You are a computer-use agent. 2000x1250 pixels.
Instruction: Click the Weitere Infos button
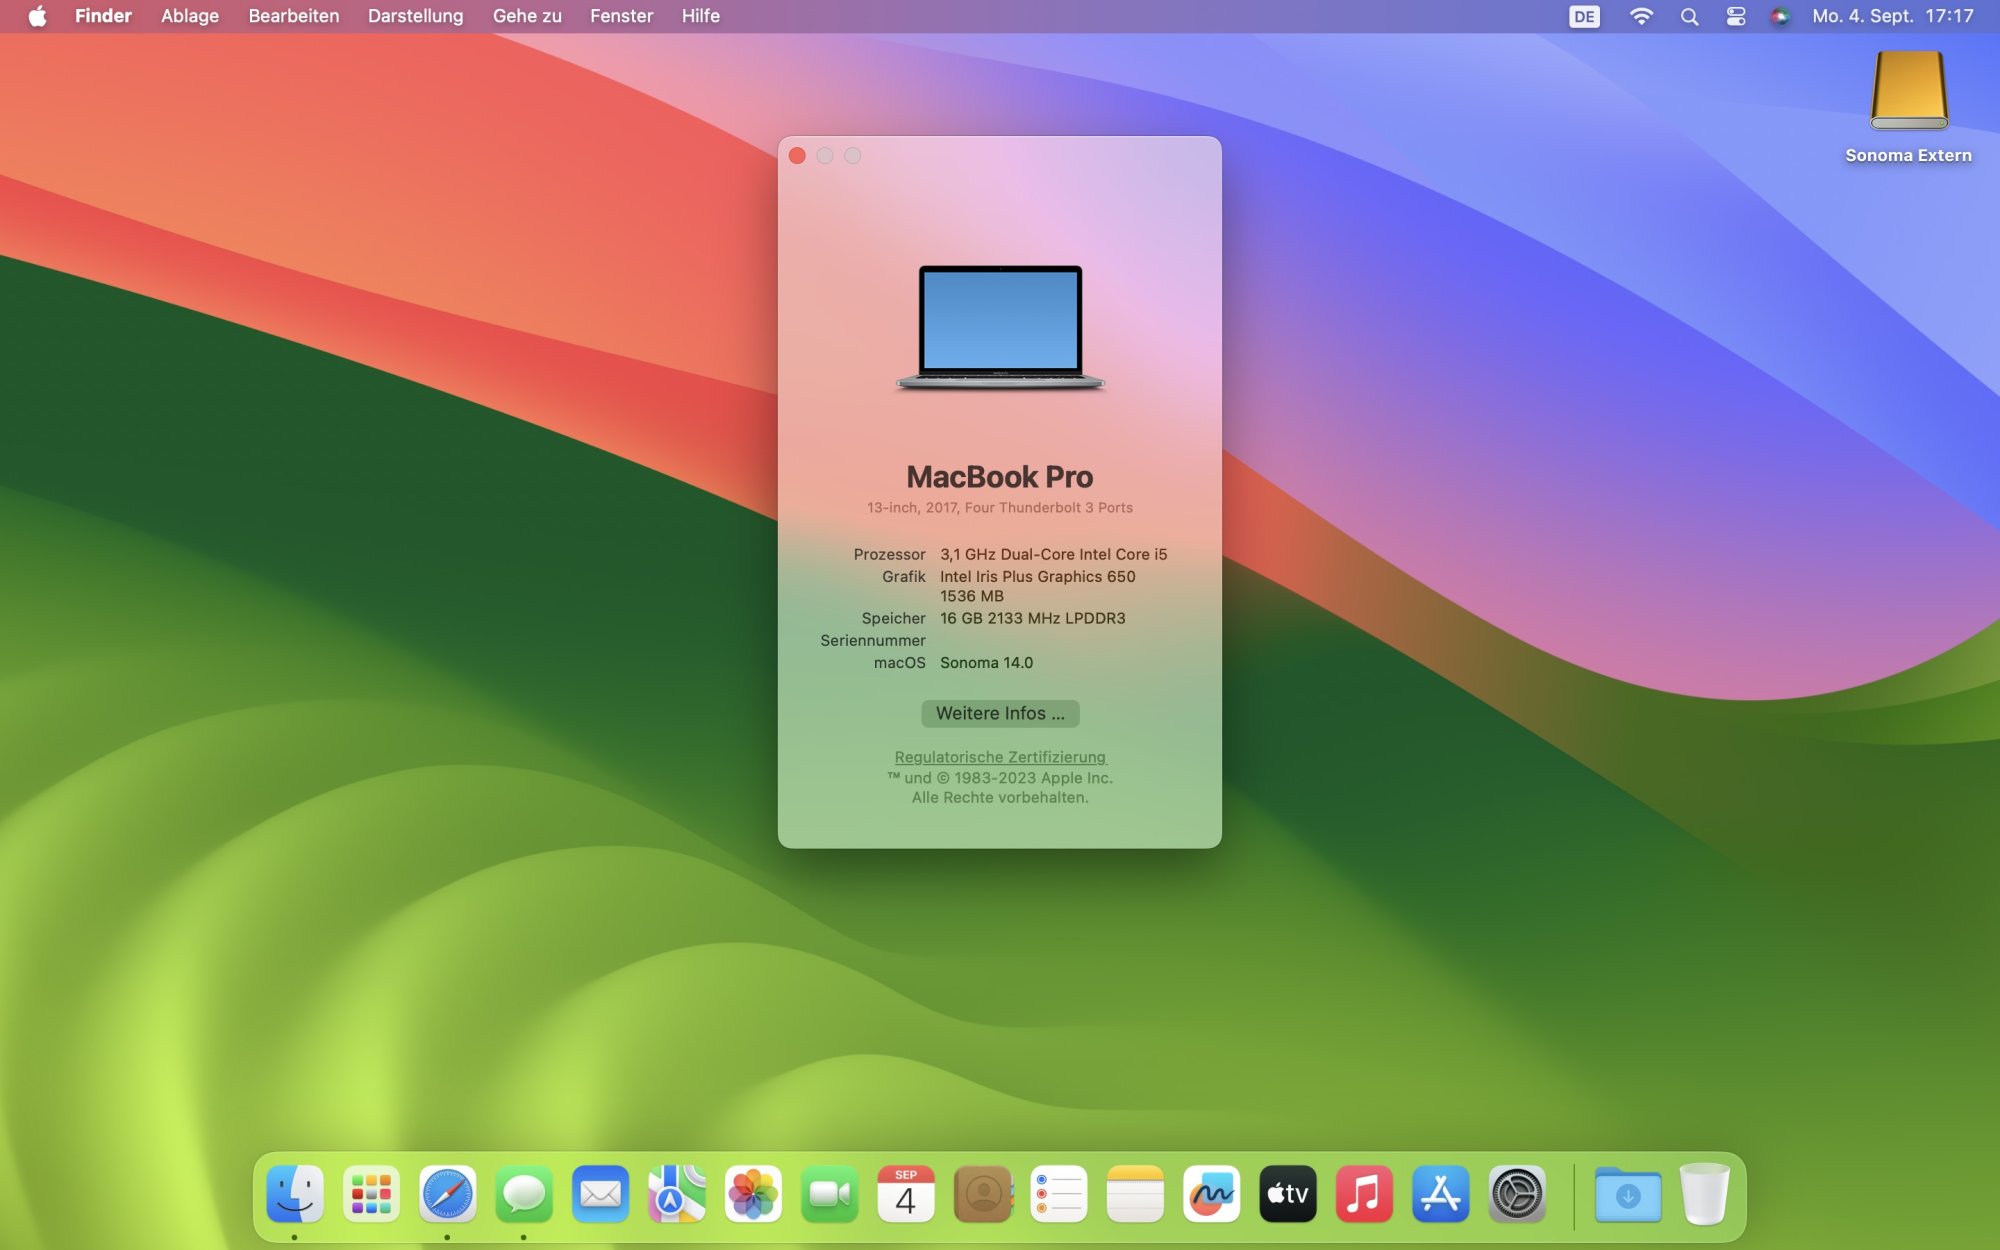pos(1000,713)
